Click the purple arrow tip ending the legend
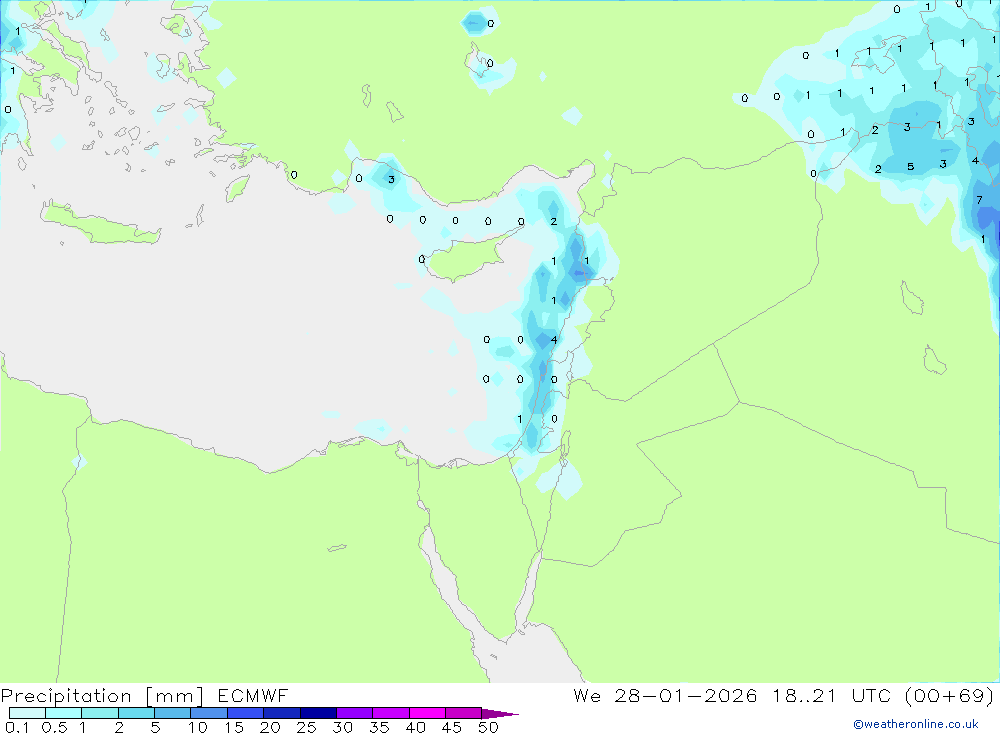Screen dimensions: 1000x733 [500, 713]
